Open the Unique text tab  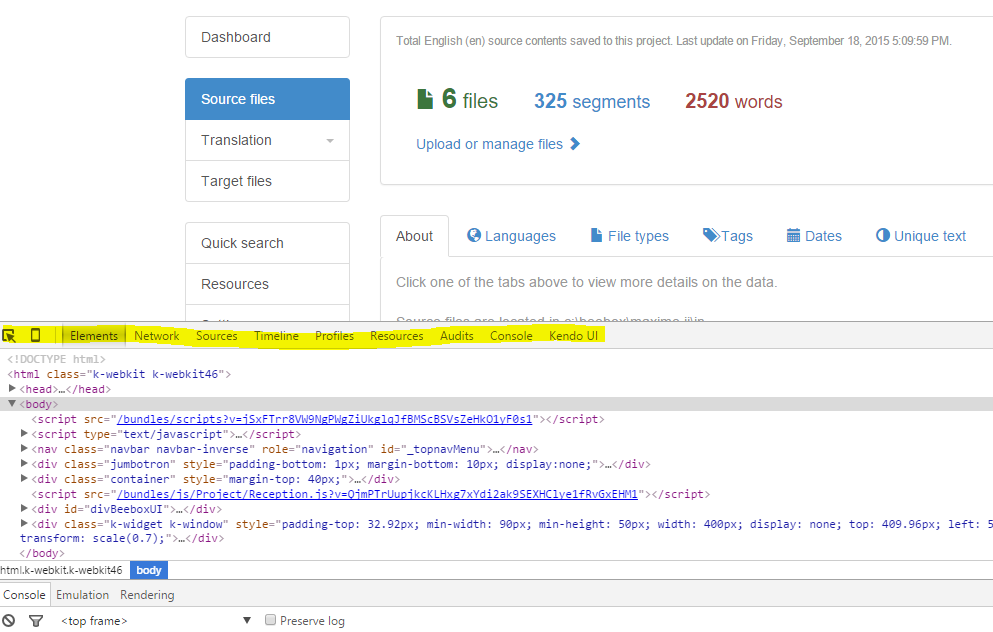click(921, 237)
